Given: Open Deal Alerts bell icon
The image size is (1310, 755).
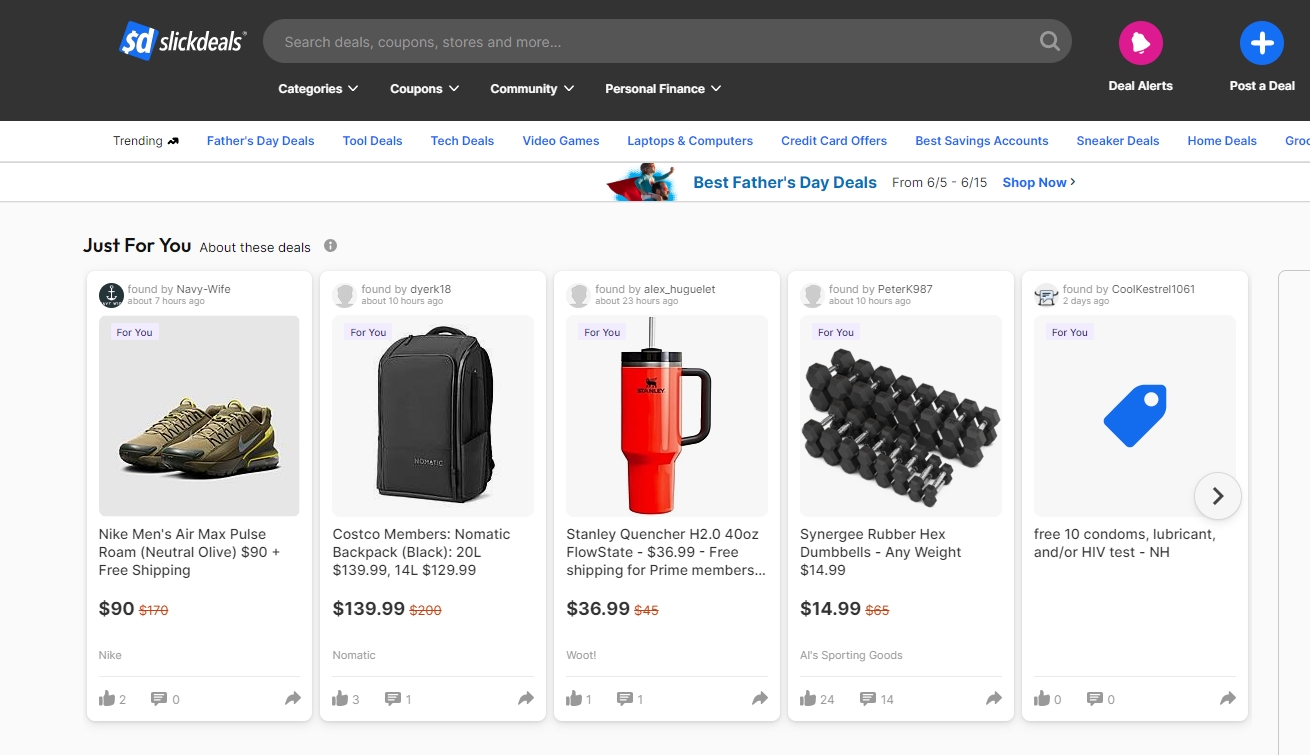Looking at the screenshot, I should (1141, 43).
